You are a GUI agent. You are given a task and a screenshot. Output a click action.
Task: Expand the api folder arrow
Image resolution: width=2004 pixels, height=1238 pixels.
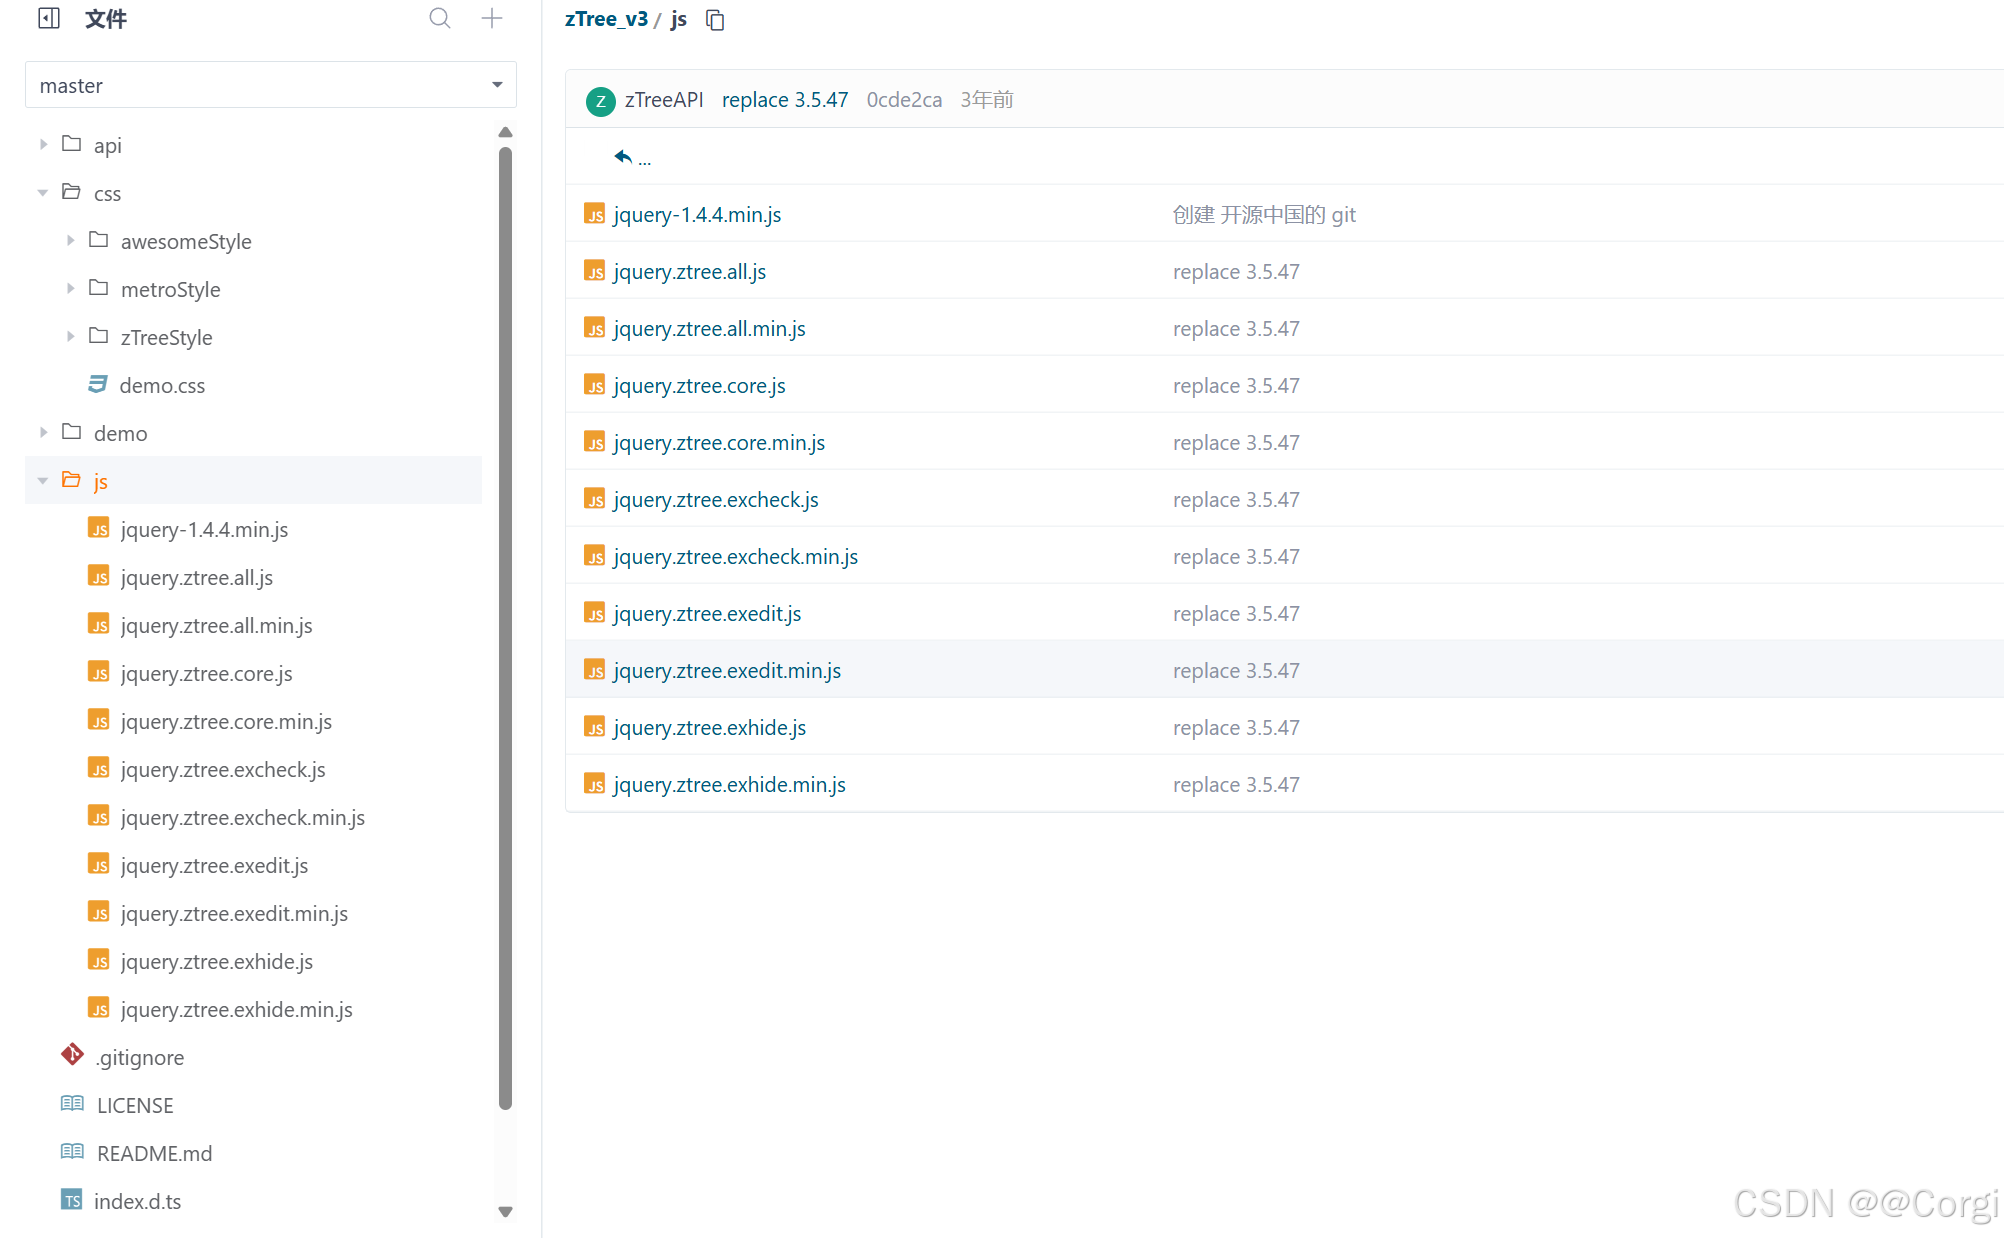point(43,145)
